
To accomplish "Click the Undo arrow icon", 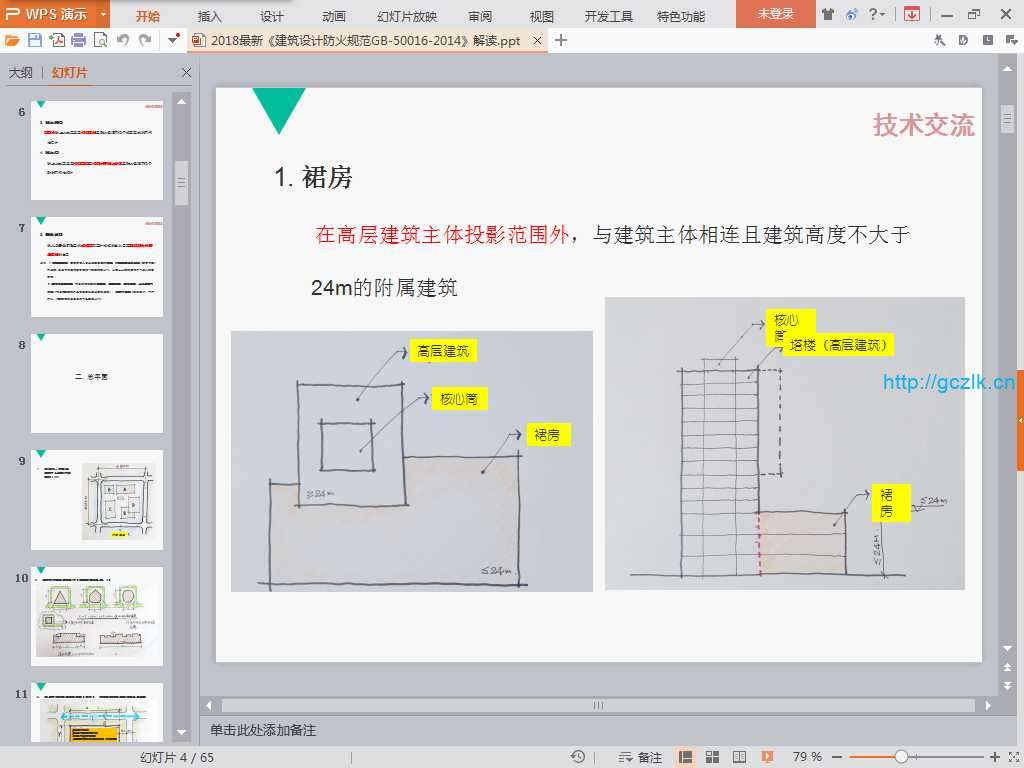I will pyautogui.click(x=123, y=41).
